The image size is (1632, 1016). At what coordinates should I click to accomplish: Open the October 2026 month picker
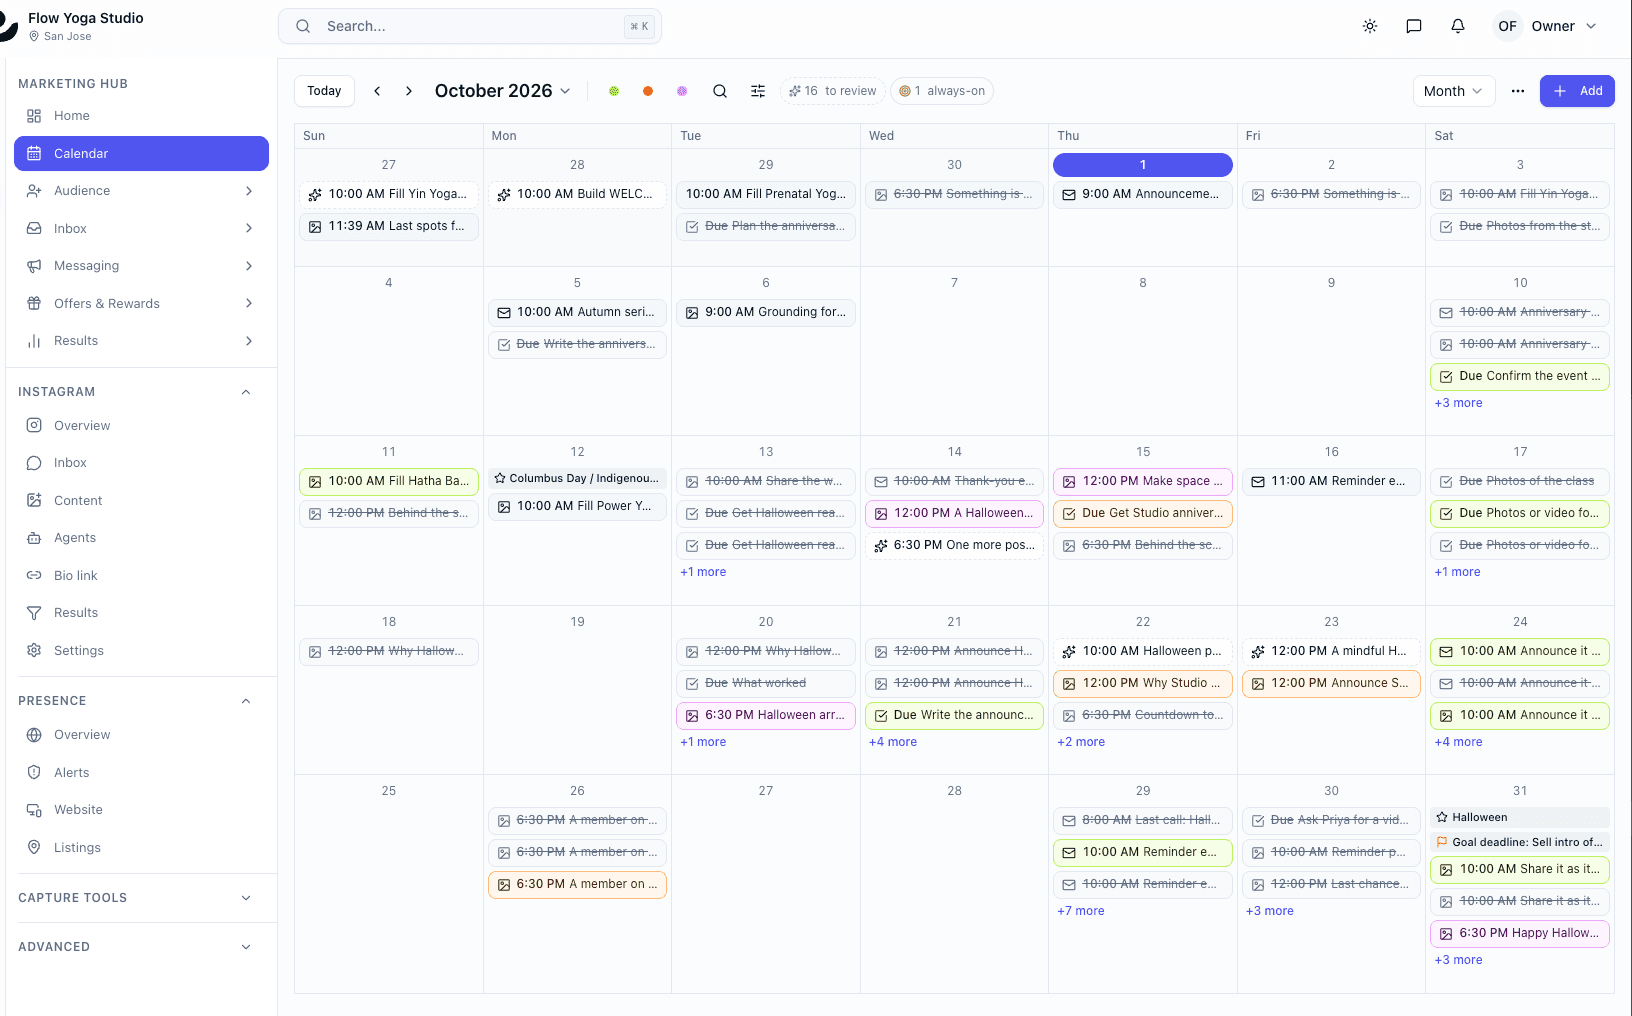point(502,91)
